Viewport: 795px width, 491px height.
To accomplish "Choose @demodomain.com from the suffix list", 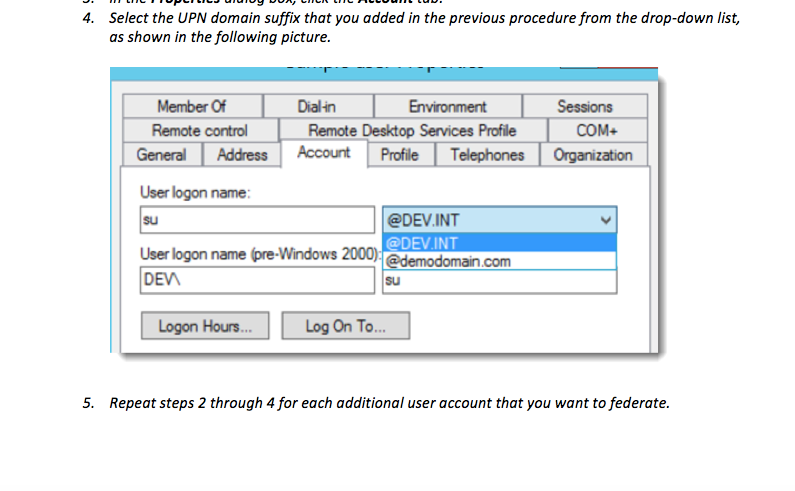I will (x=449, y=262).
